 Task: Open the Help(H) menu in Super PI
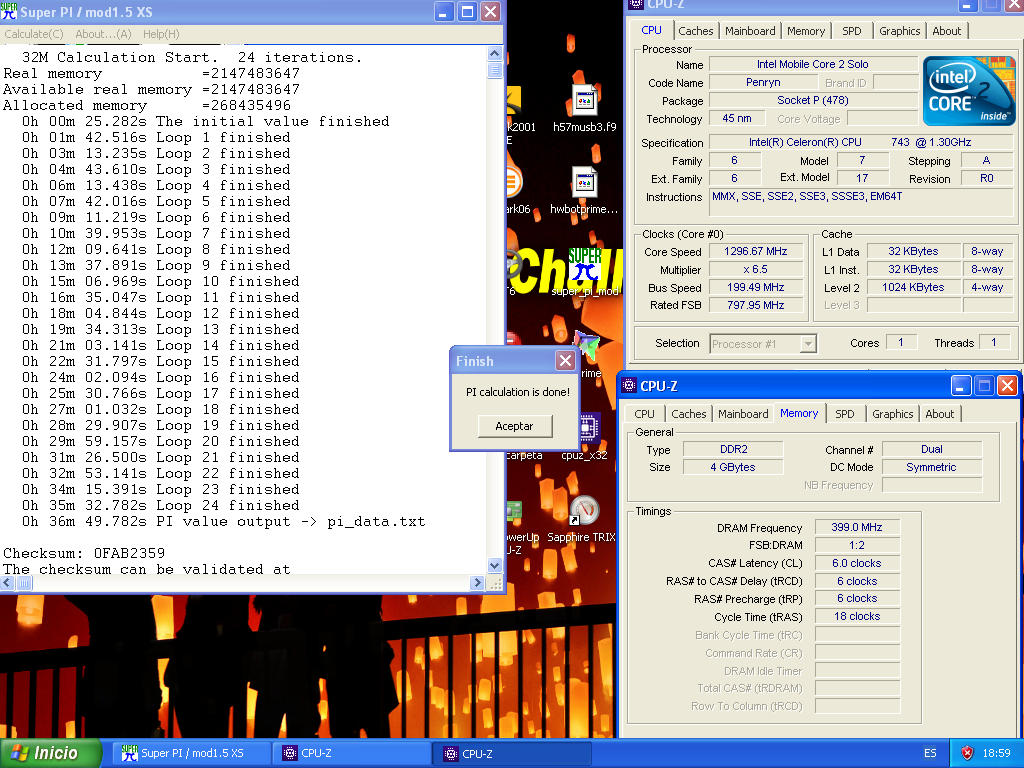coord(161,34)
